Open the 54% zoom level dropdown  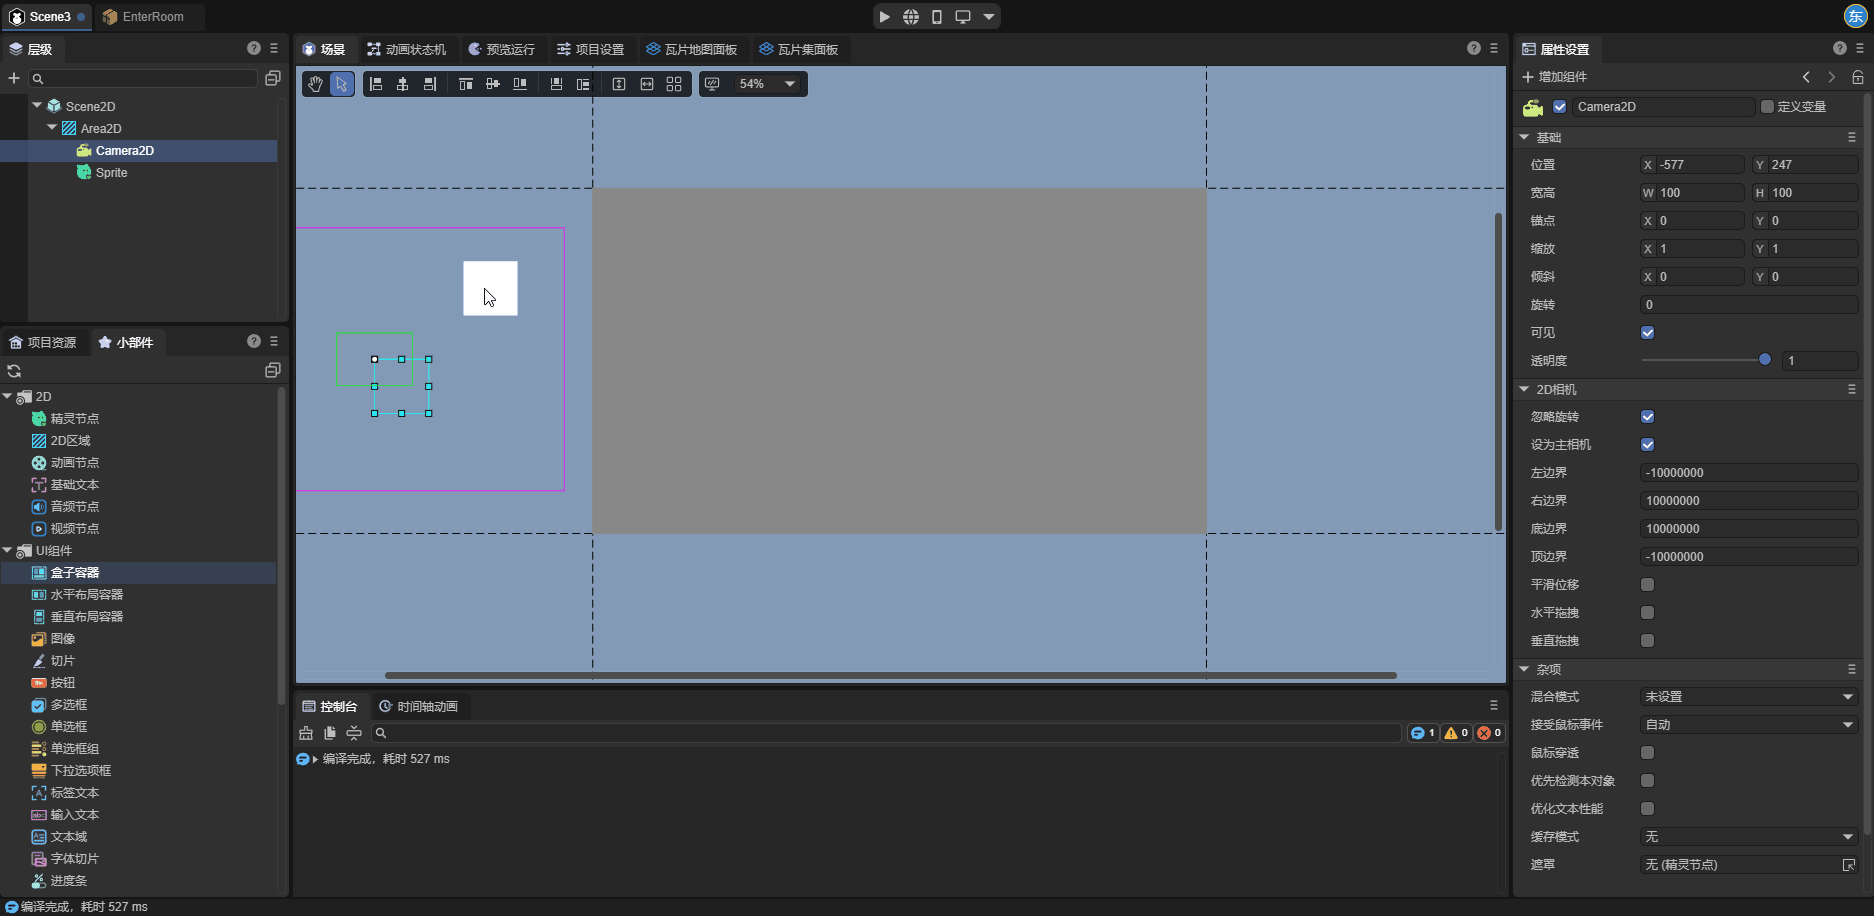[x=766, y=84]
